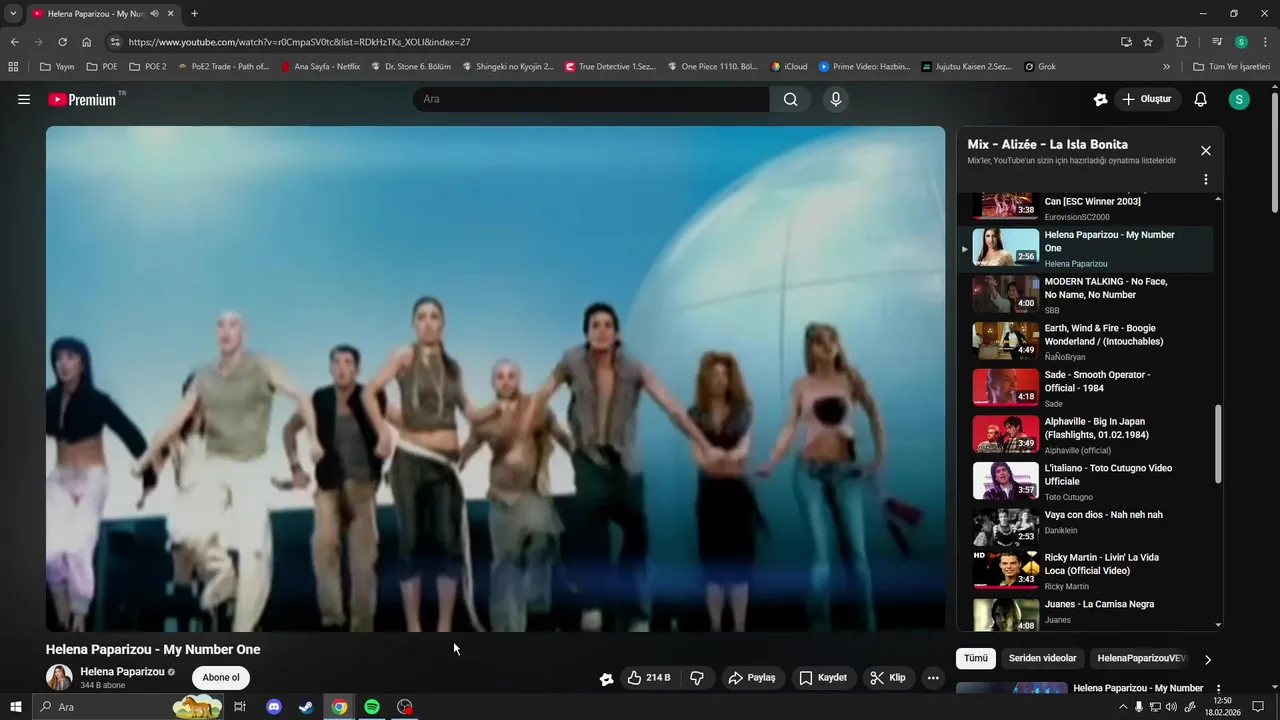The image size is (1280, 720).
Task: Click the playlist panel scrollbar thumb
Action: coord(1218,445)
